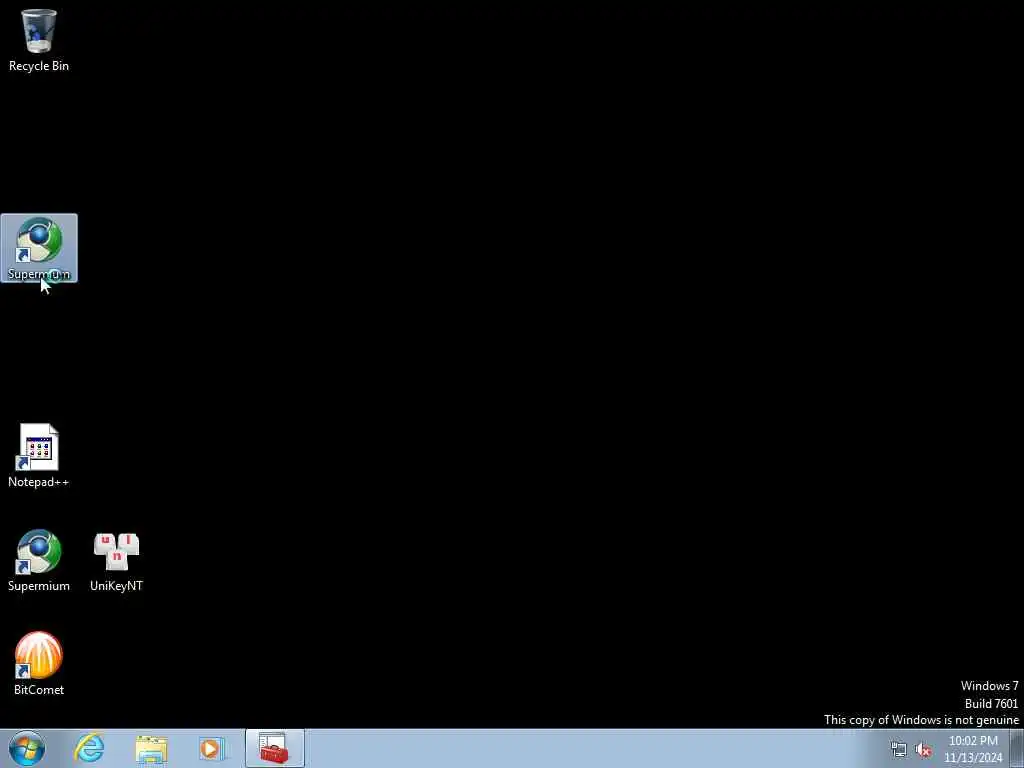Image resolution: width=1024 pixels, height=768 pixels.
Task: Select the Notepad++ desktop shortcut
Action: [x=39, y=456]
